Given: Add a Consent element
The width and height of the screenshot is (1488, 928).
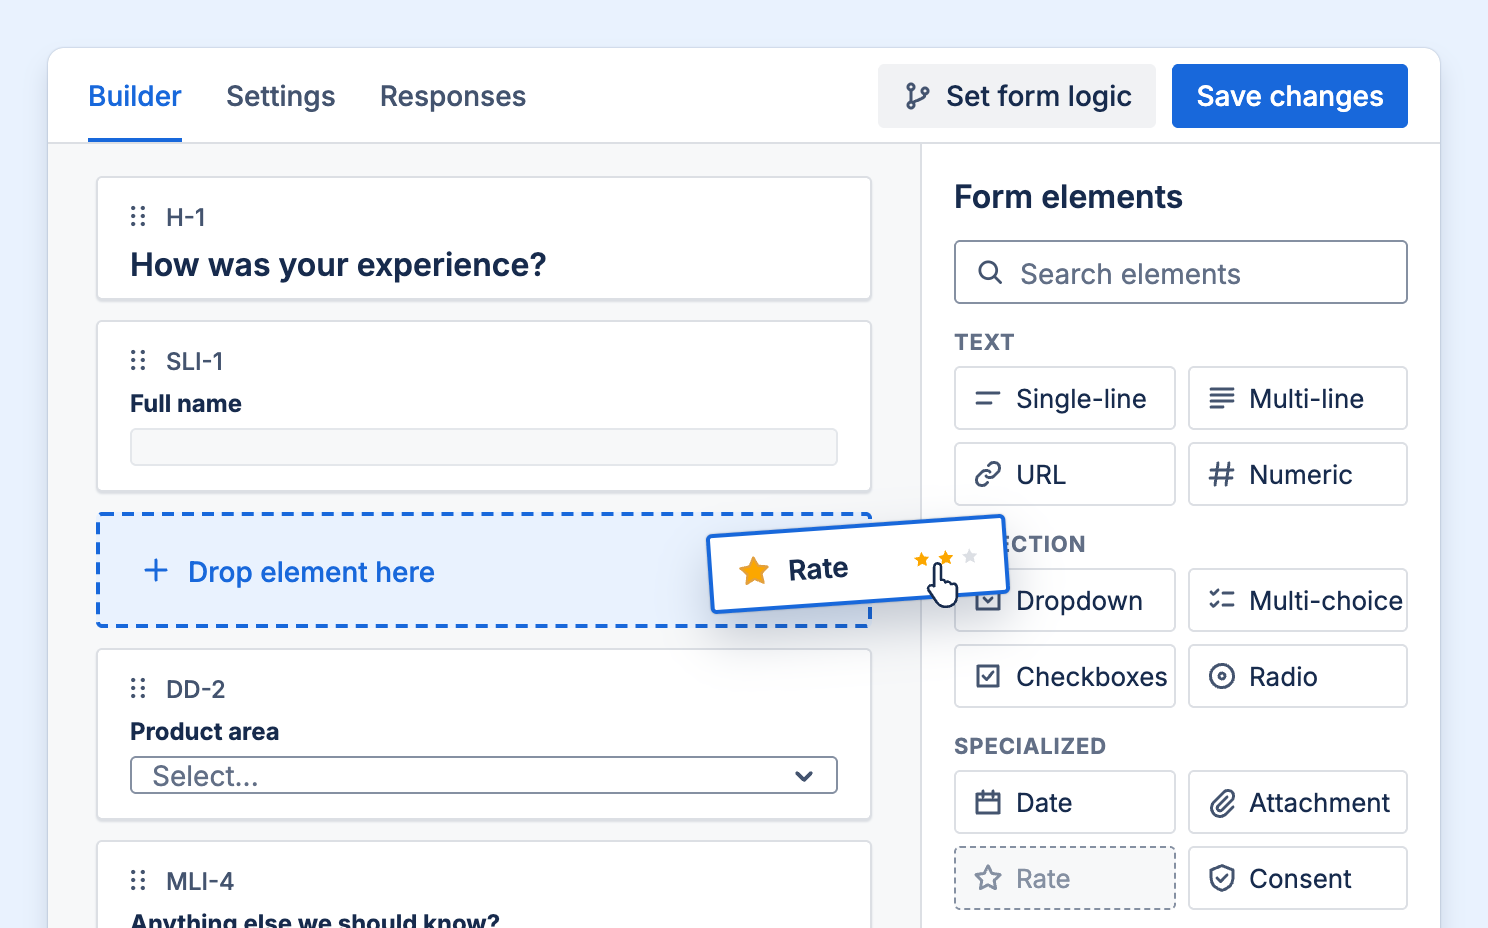Looking at the screenshot, I should tap(1298, 878).
